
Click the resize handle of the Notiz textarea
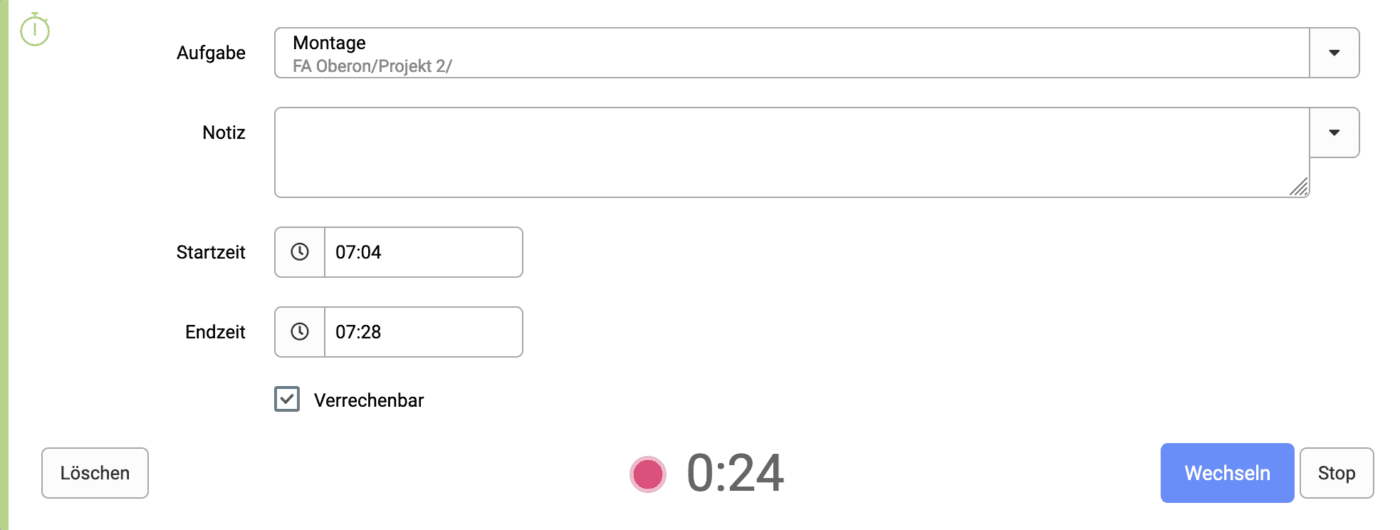[1298, 186]
